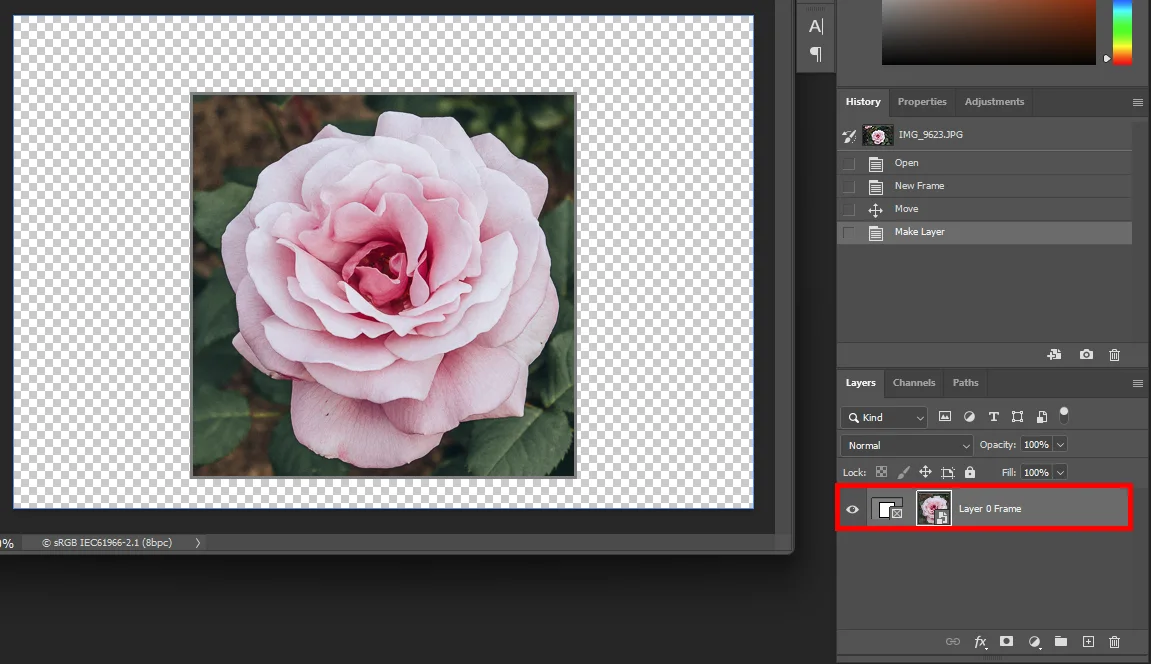Create new fill or adjustment layer
The image size is (1151, 664).
tap(1034, 642)
